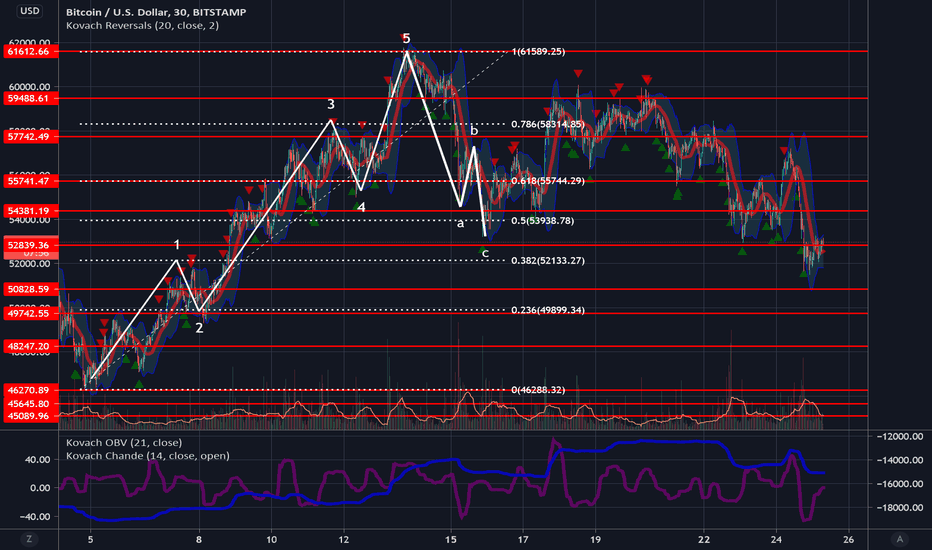Click Fibonacci level 0.5(53938.78) label
The height and width of the screenshot is (550, 932).
point(542,221)
